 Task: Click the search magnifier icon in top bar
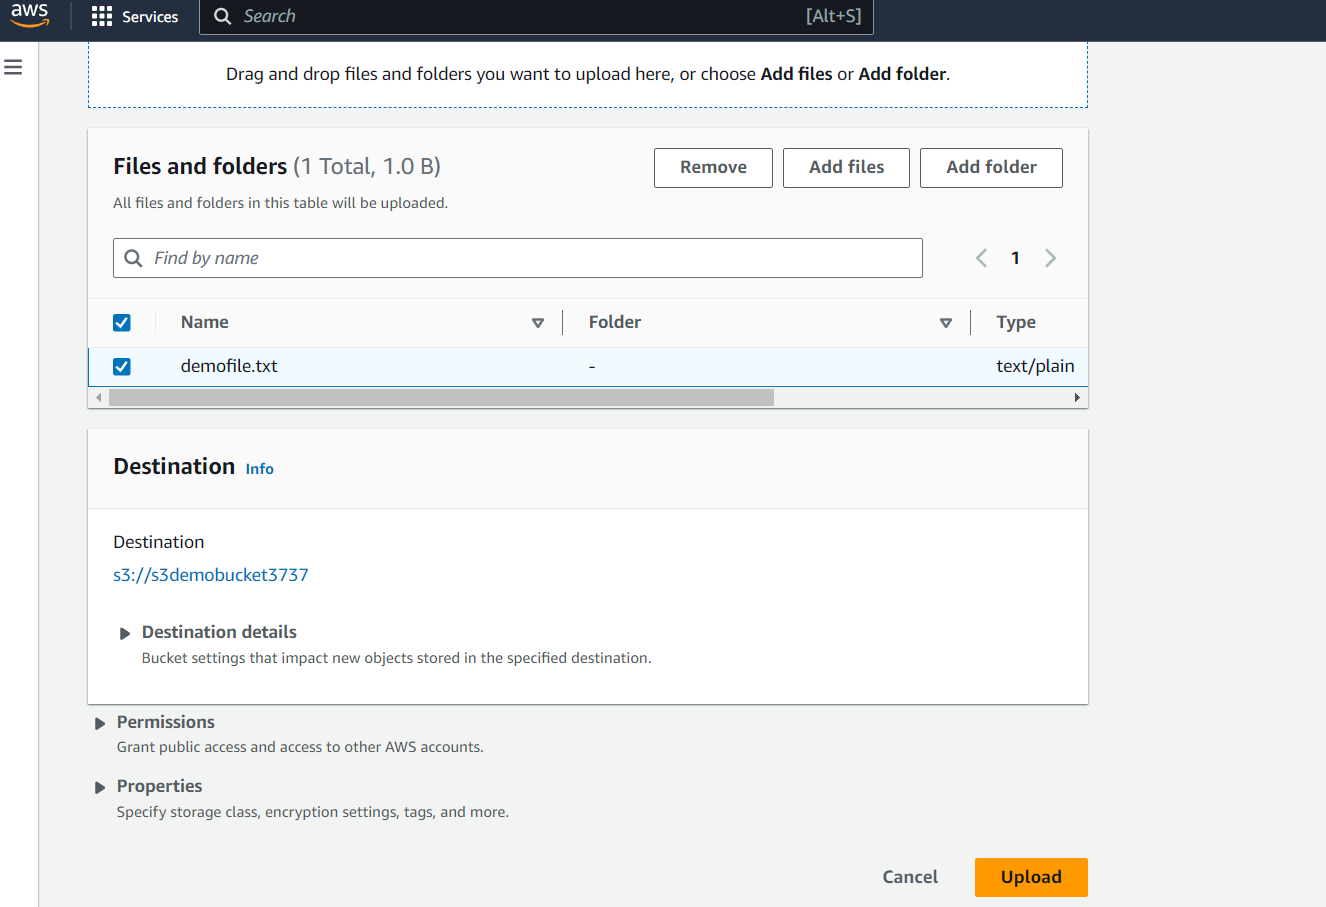pyautogui.click(x=223, y=16)
